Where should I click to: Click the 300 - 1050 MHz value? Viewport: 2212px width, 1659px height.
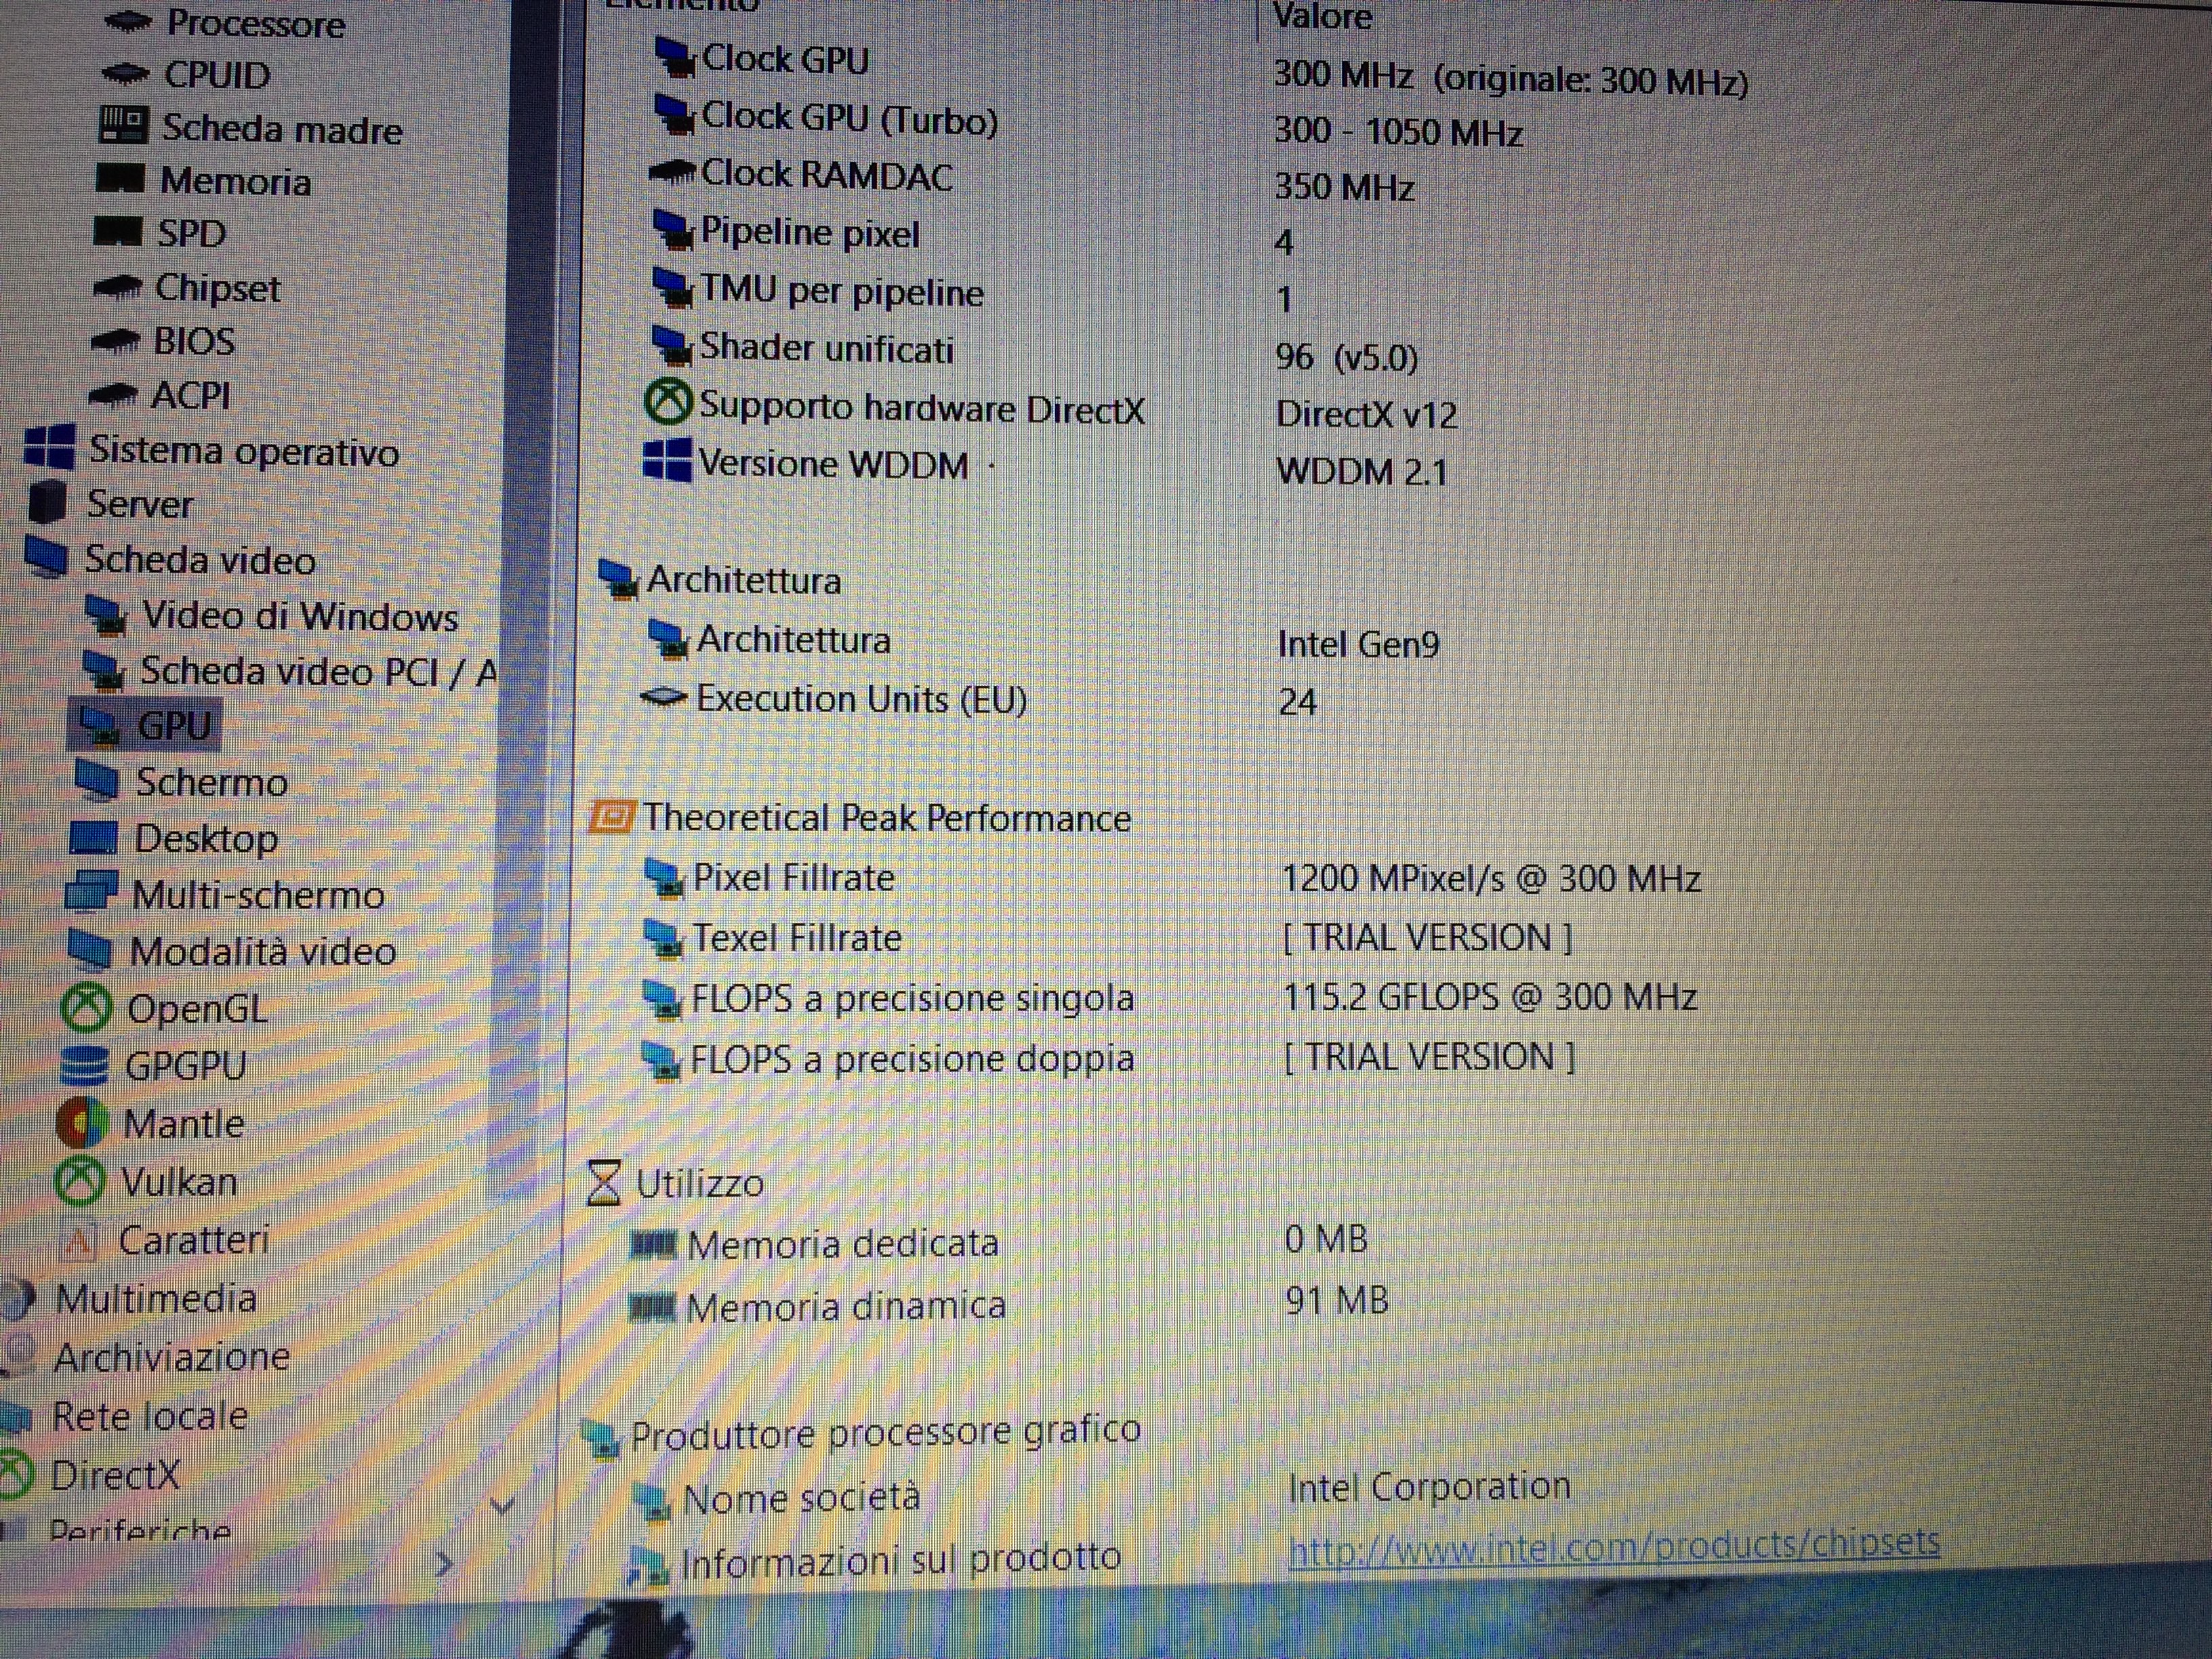1398,131
